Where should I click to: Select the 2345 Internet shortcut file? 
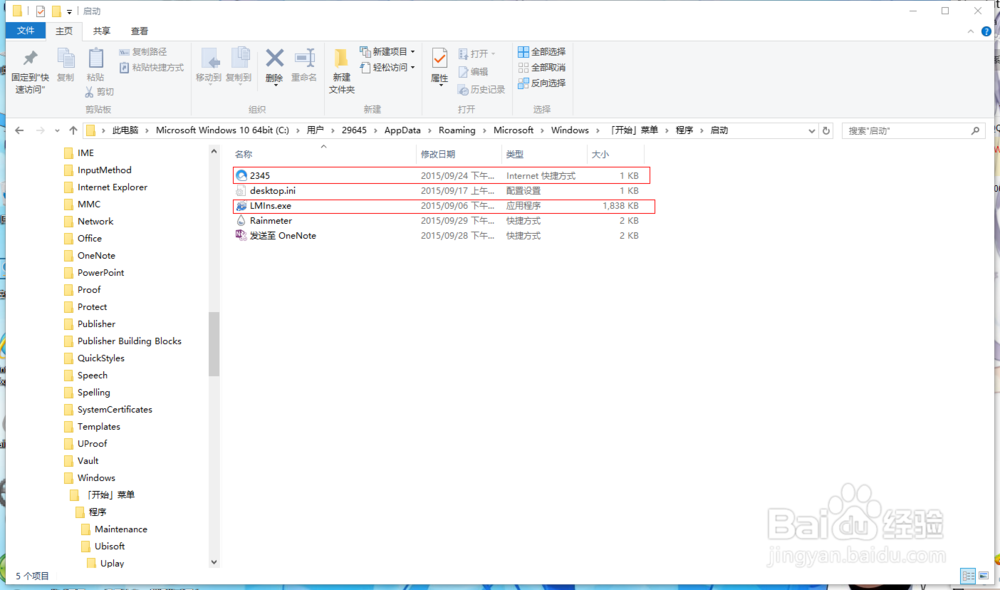[441, 175]
